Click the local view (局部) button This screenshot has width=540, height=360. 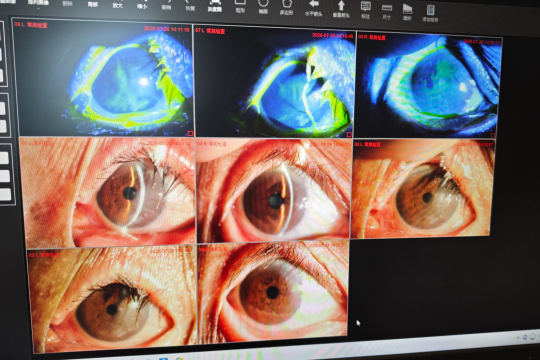(x=93, y=4)
